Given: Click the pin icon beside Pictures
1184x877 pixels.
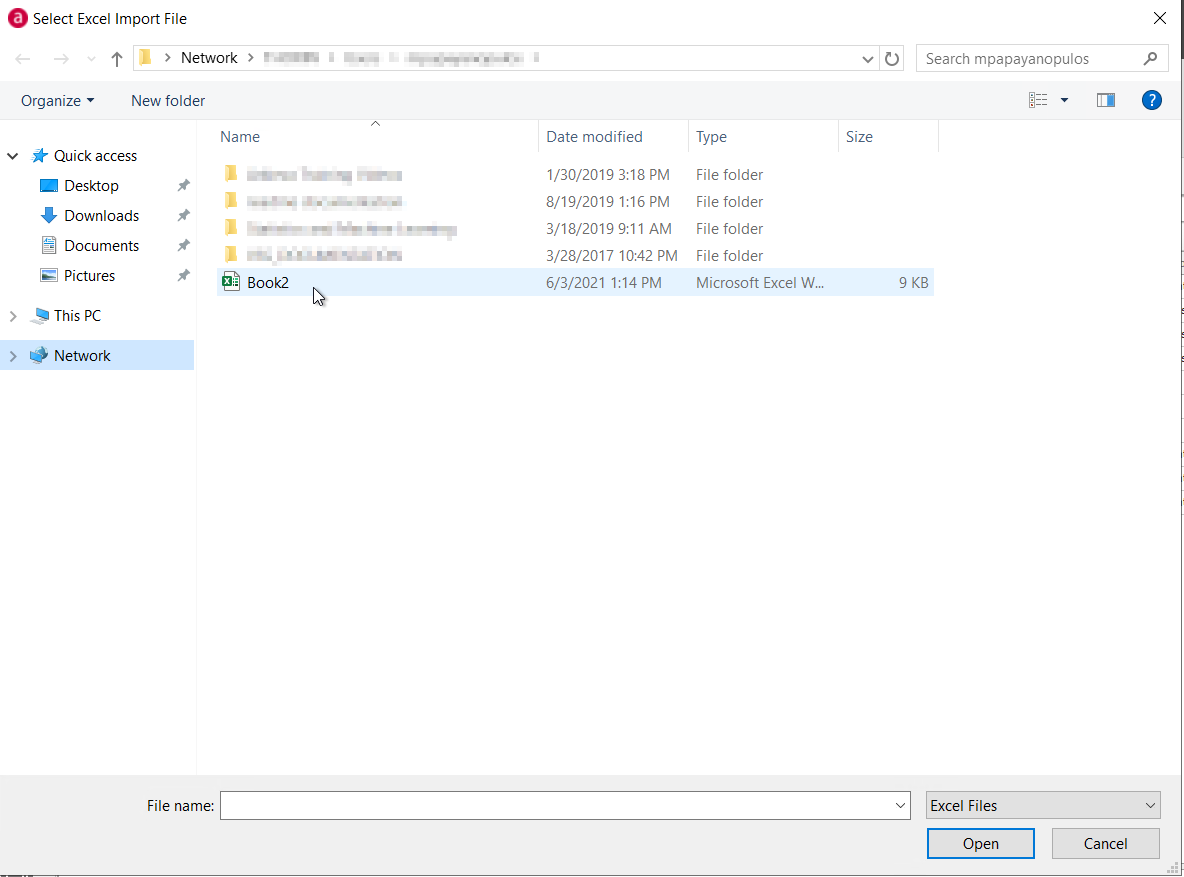Looking at the screenshot, I should coord(183,276).
